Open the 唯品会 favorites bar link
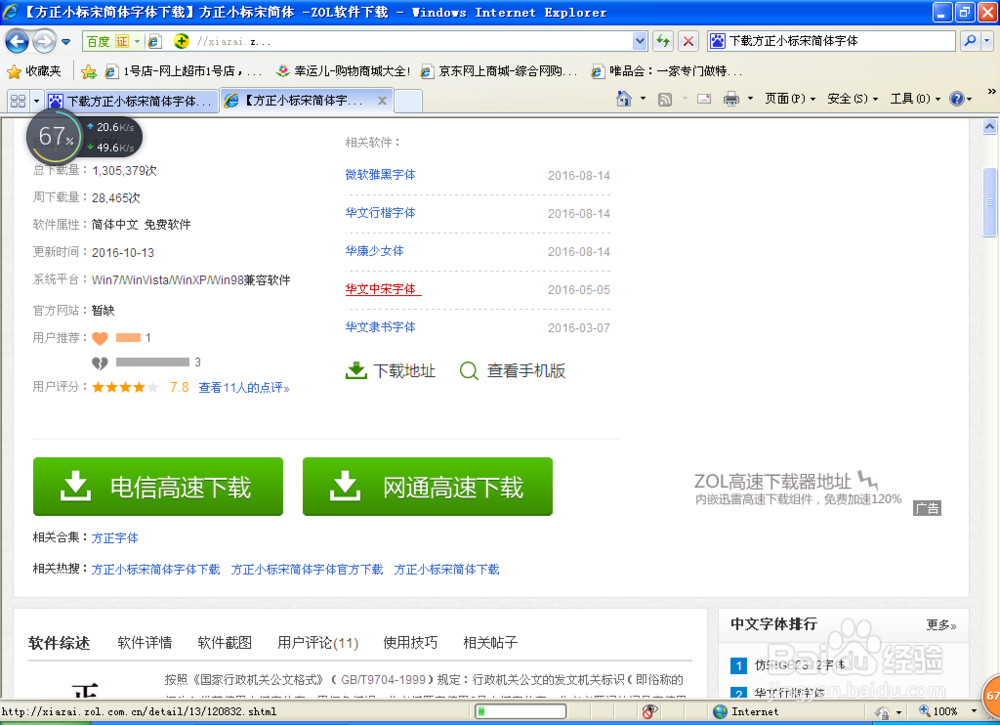 (x=667, y=71)
